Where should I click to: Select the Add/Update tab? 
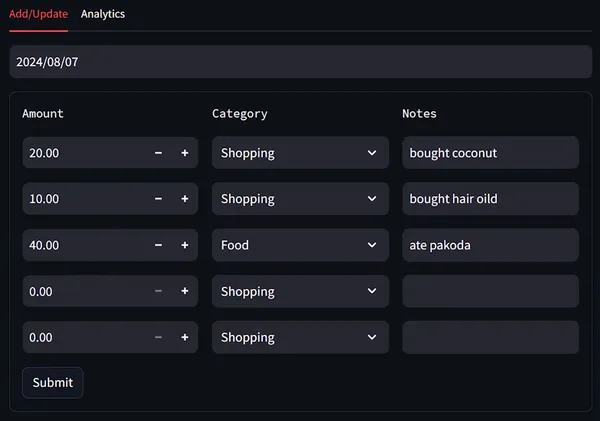(39, 14)
